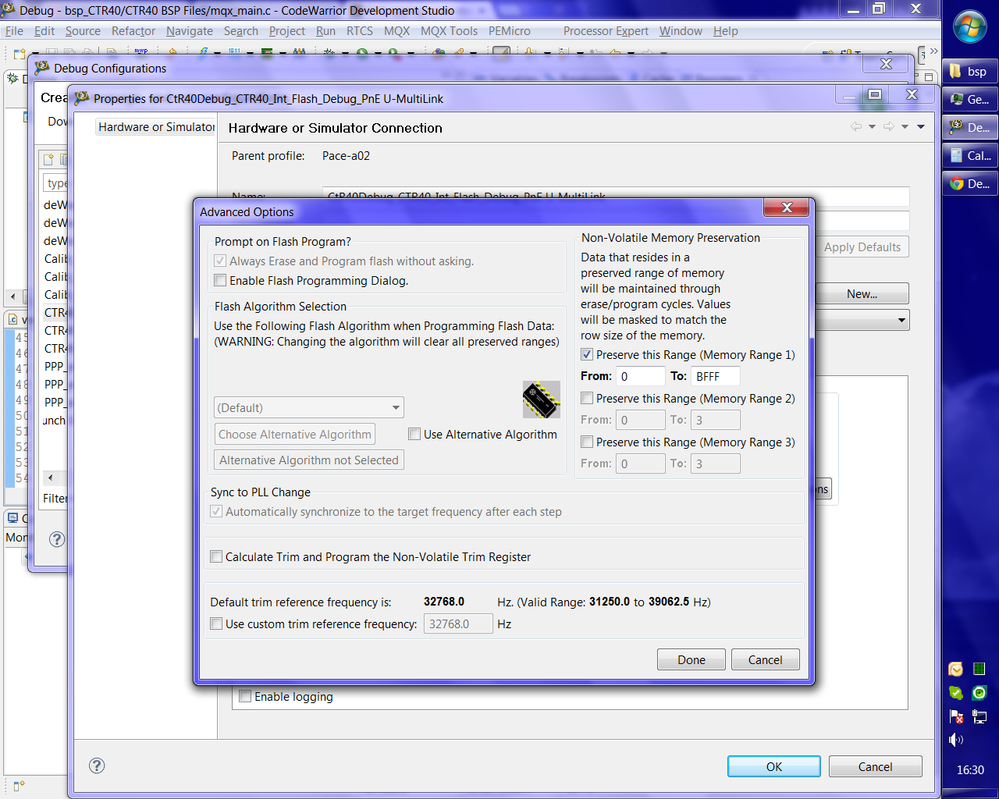Click the 16:30 system clock
This screenshot has height=799, width=999.
(970, 770)
